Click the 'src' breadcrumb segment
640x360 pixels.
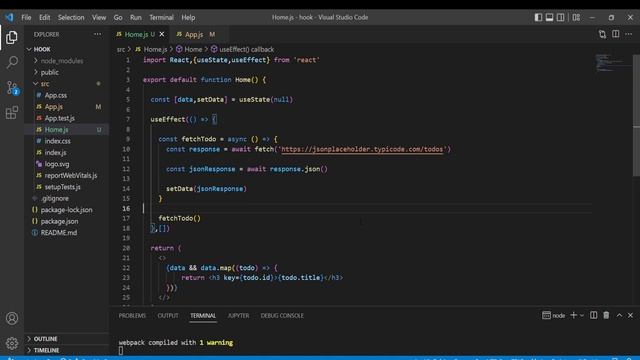(121, 49)
